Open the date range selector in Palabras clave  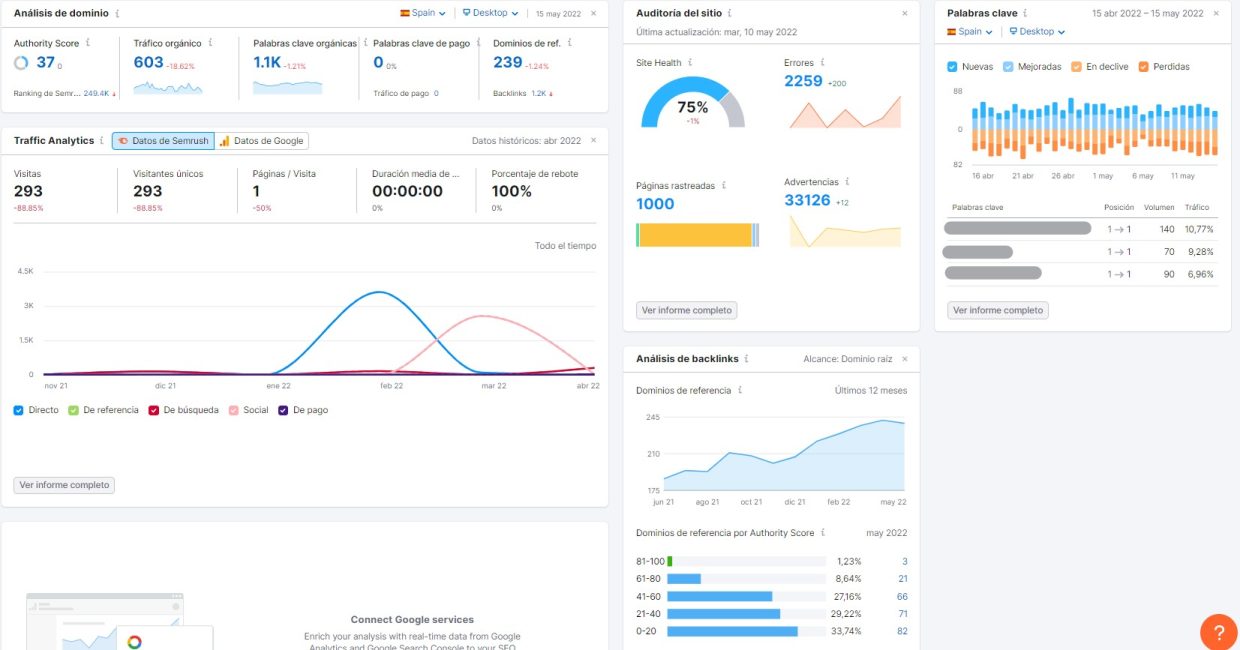click(x=1148, y=13)
